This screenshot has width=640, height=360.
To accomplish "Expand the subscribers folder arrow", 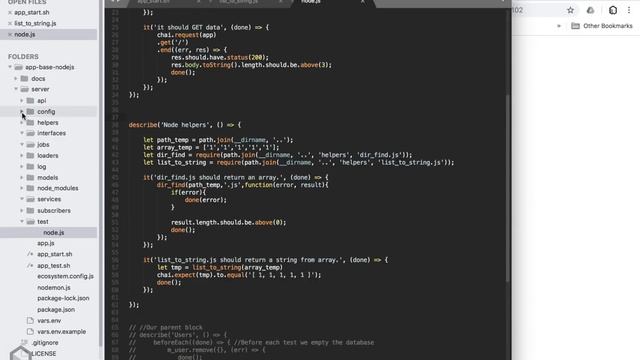I will pos(22,211).
